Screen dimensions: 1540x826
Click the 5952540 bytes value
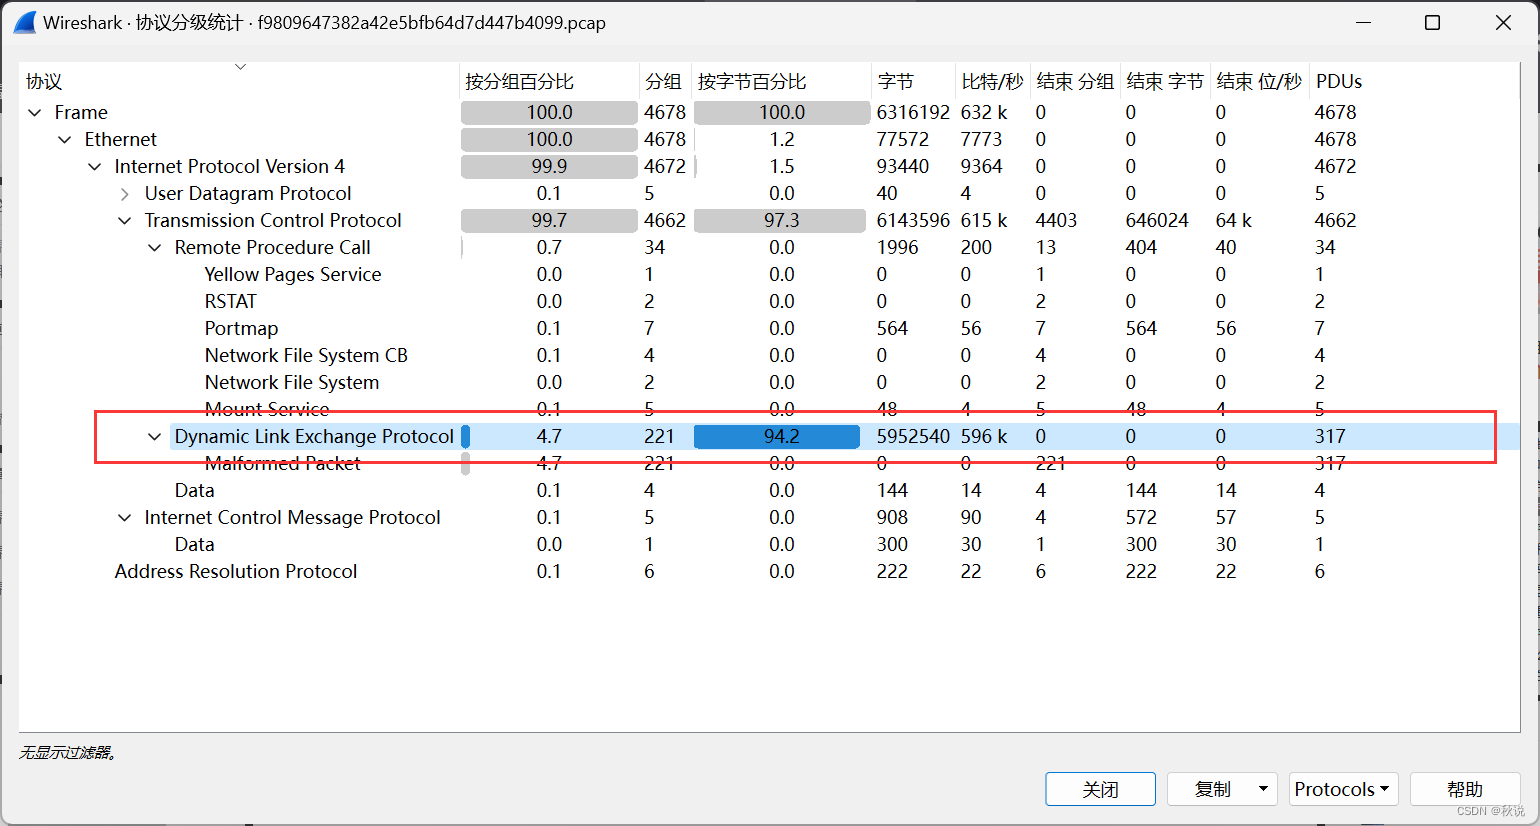(x=913, y=437)
